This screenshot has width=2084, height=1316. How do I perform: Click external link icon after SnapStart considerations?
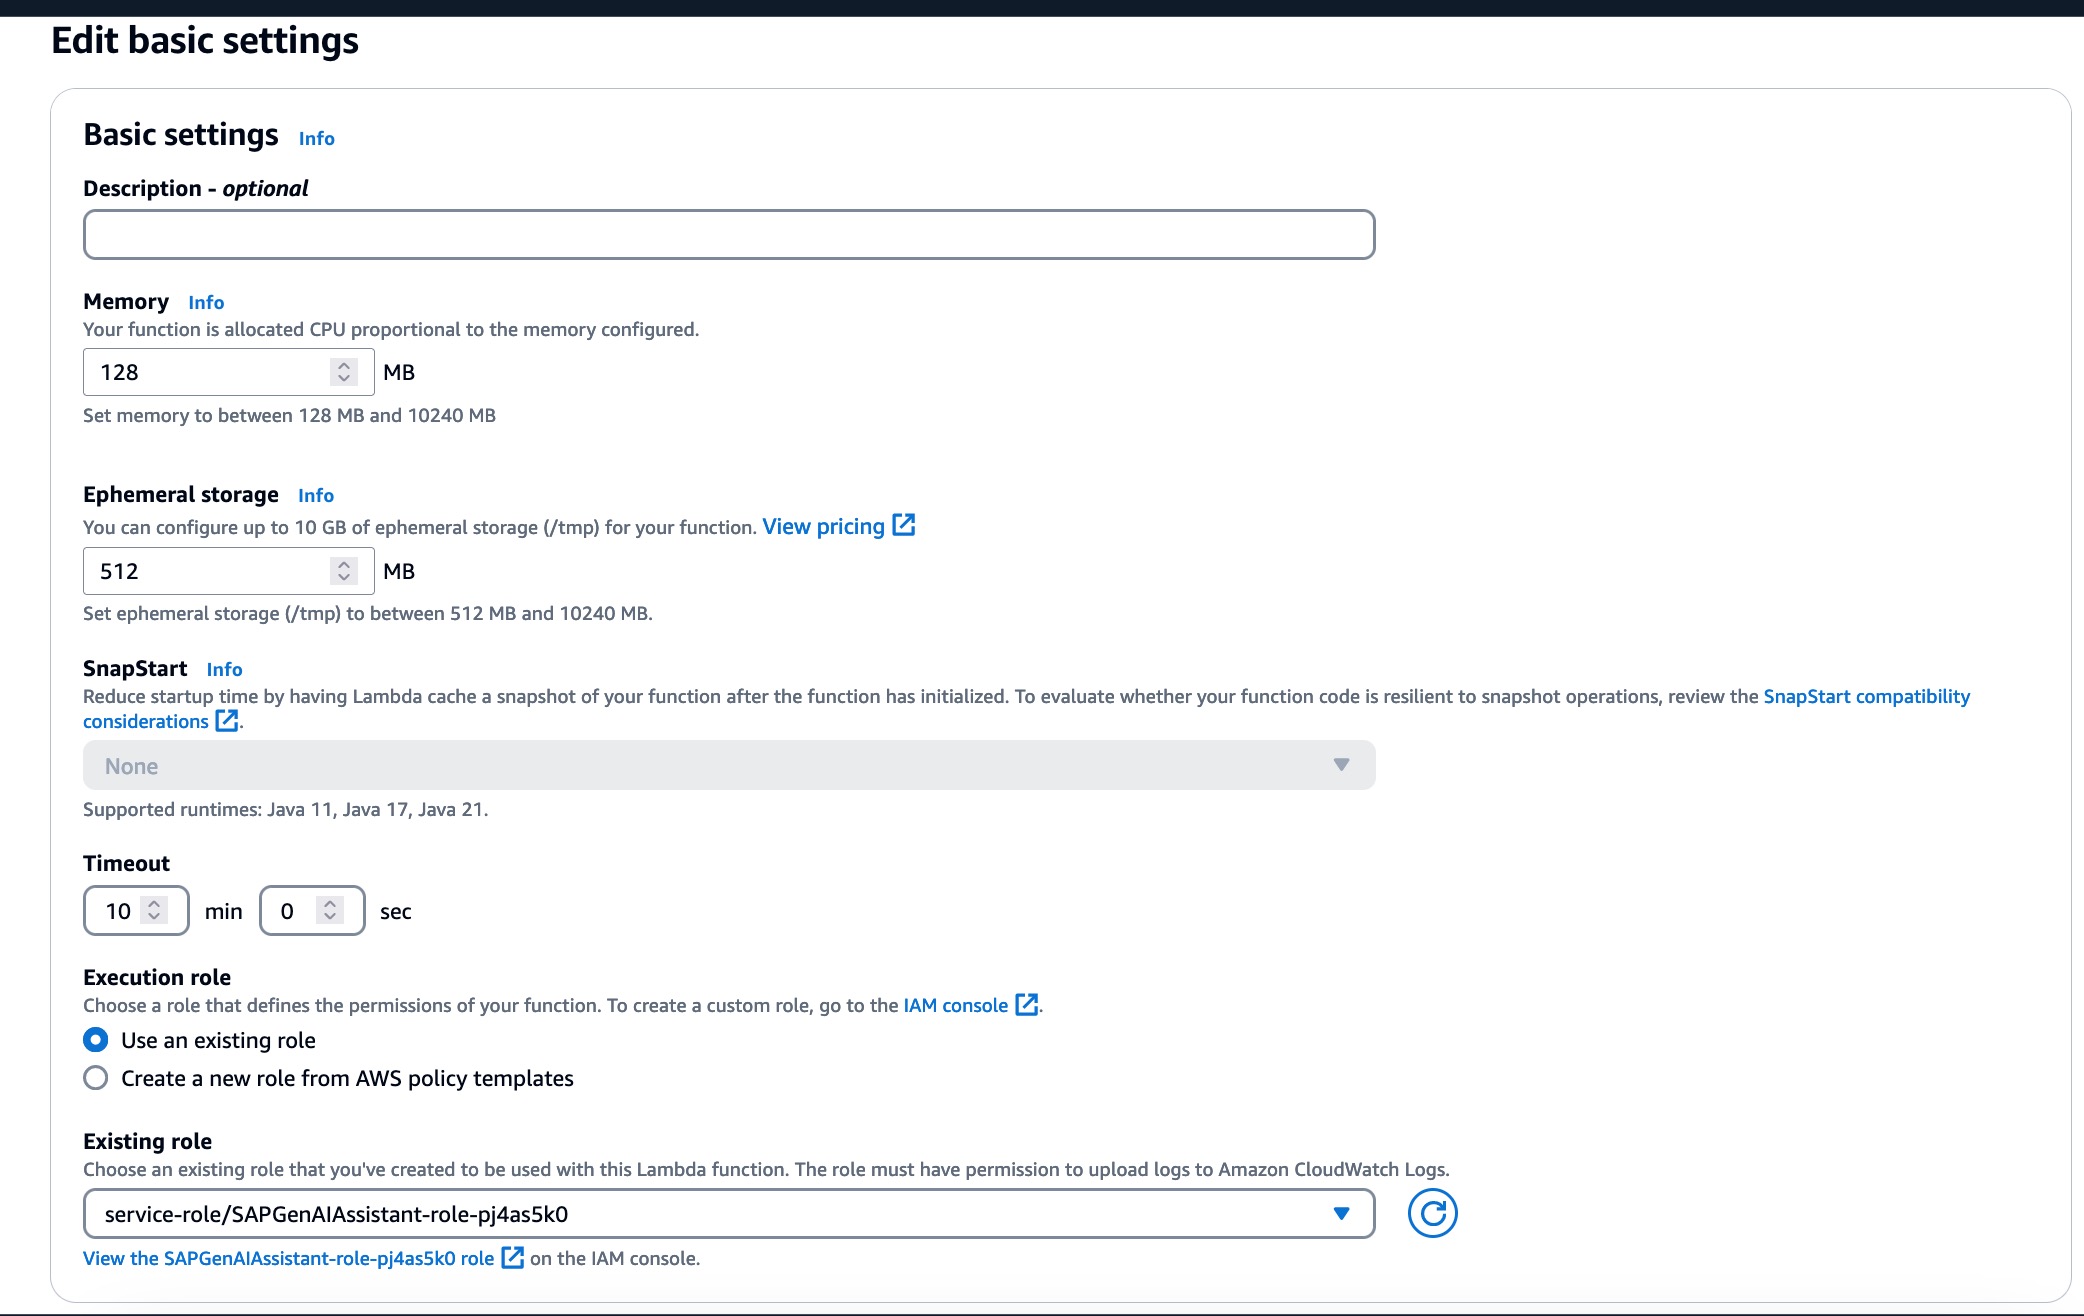(x=227, y=720)
